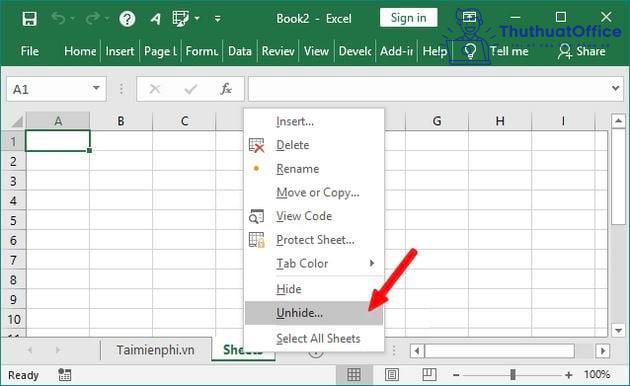Switch to Normal view icon
The height and width of the screenshot is (386, 630).
point(354,374)
